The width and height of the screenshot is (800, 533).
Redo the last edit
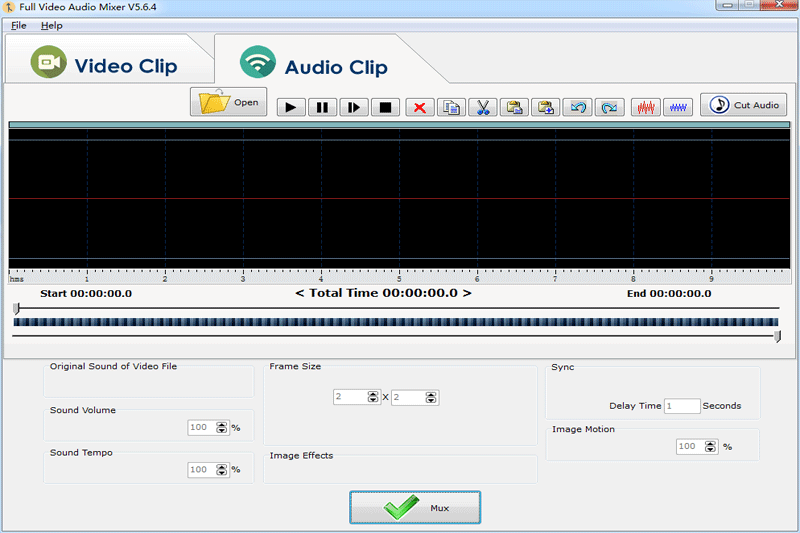pos(609,107)
